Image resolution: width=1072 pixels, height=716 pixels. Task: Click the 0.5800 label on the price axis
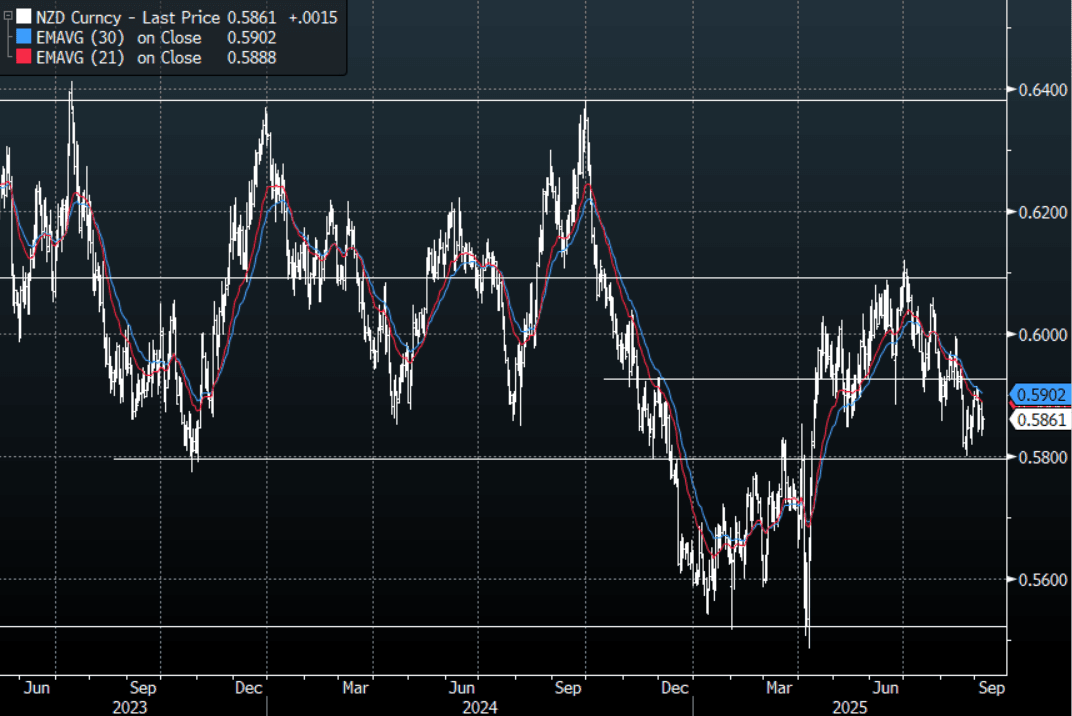coord(1041,457)
